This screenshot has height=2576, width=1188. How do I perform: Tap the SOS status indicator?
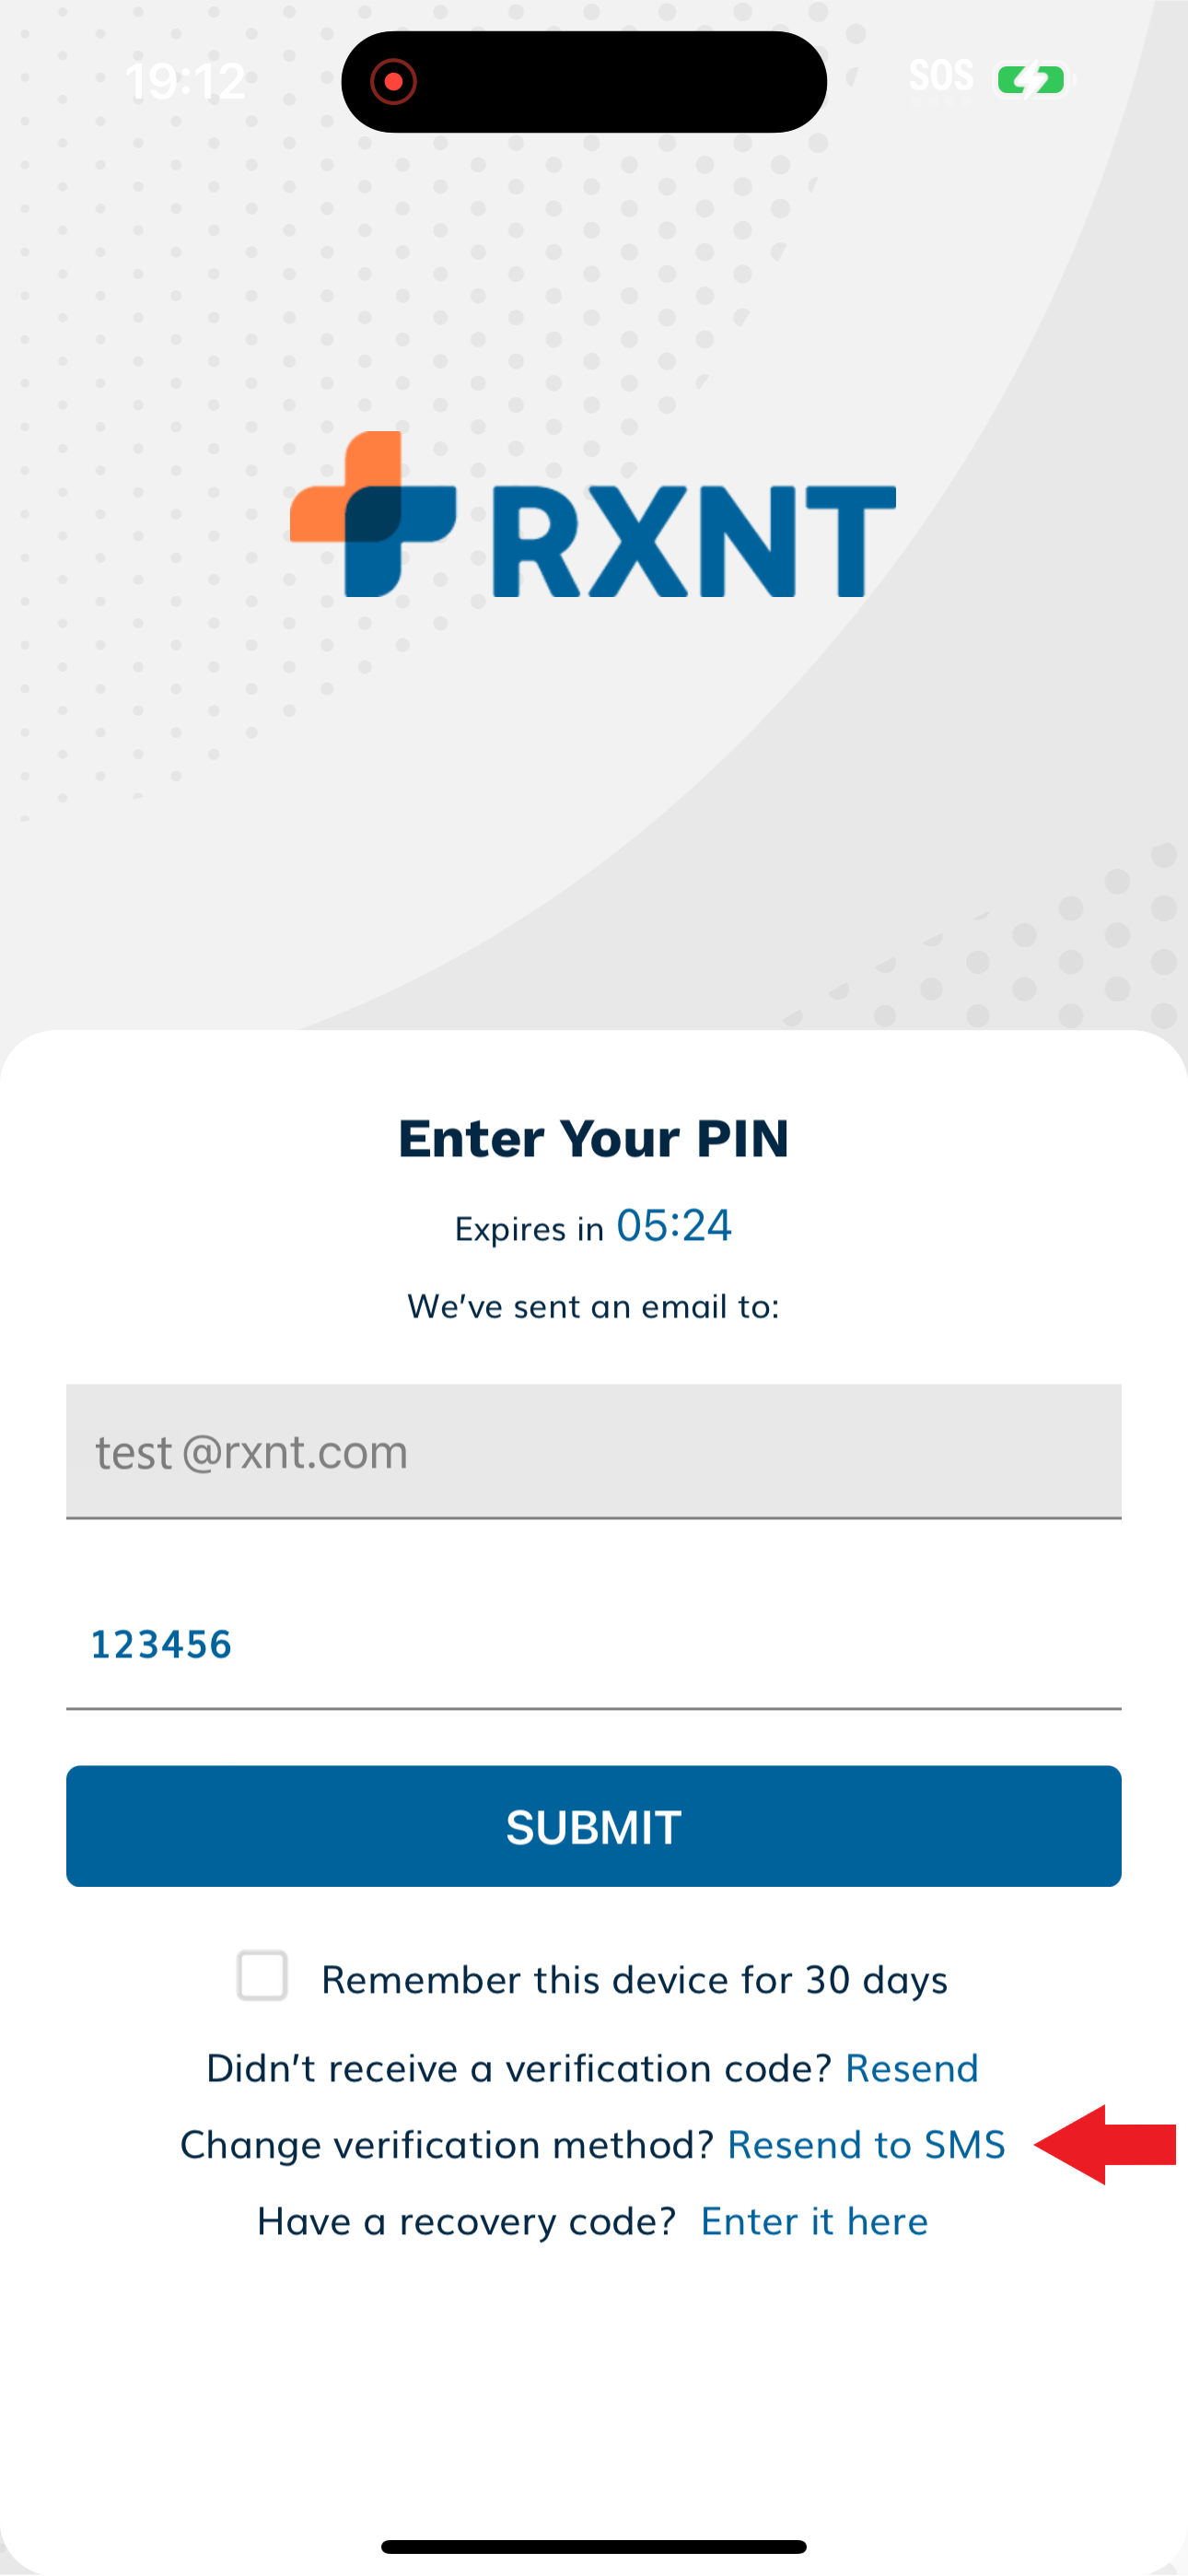[x=941, y=76]
